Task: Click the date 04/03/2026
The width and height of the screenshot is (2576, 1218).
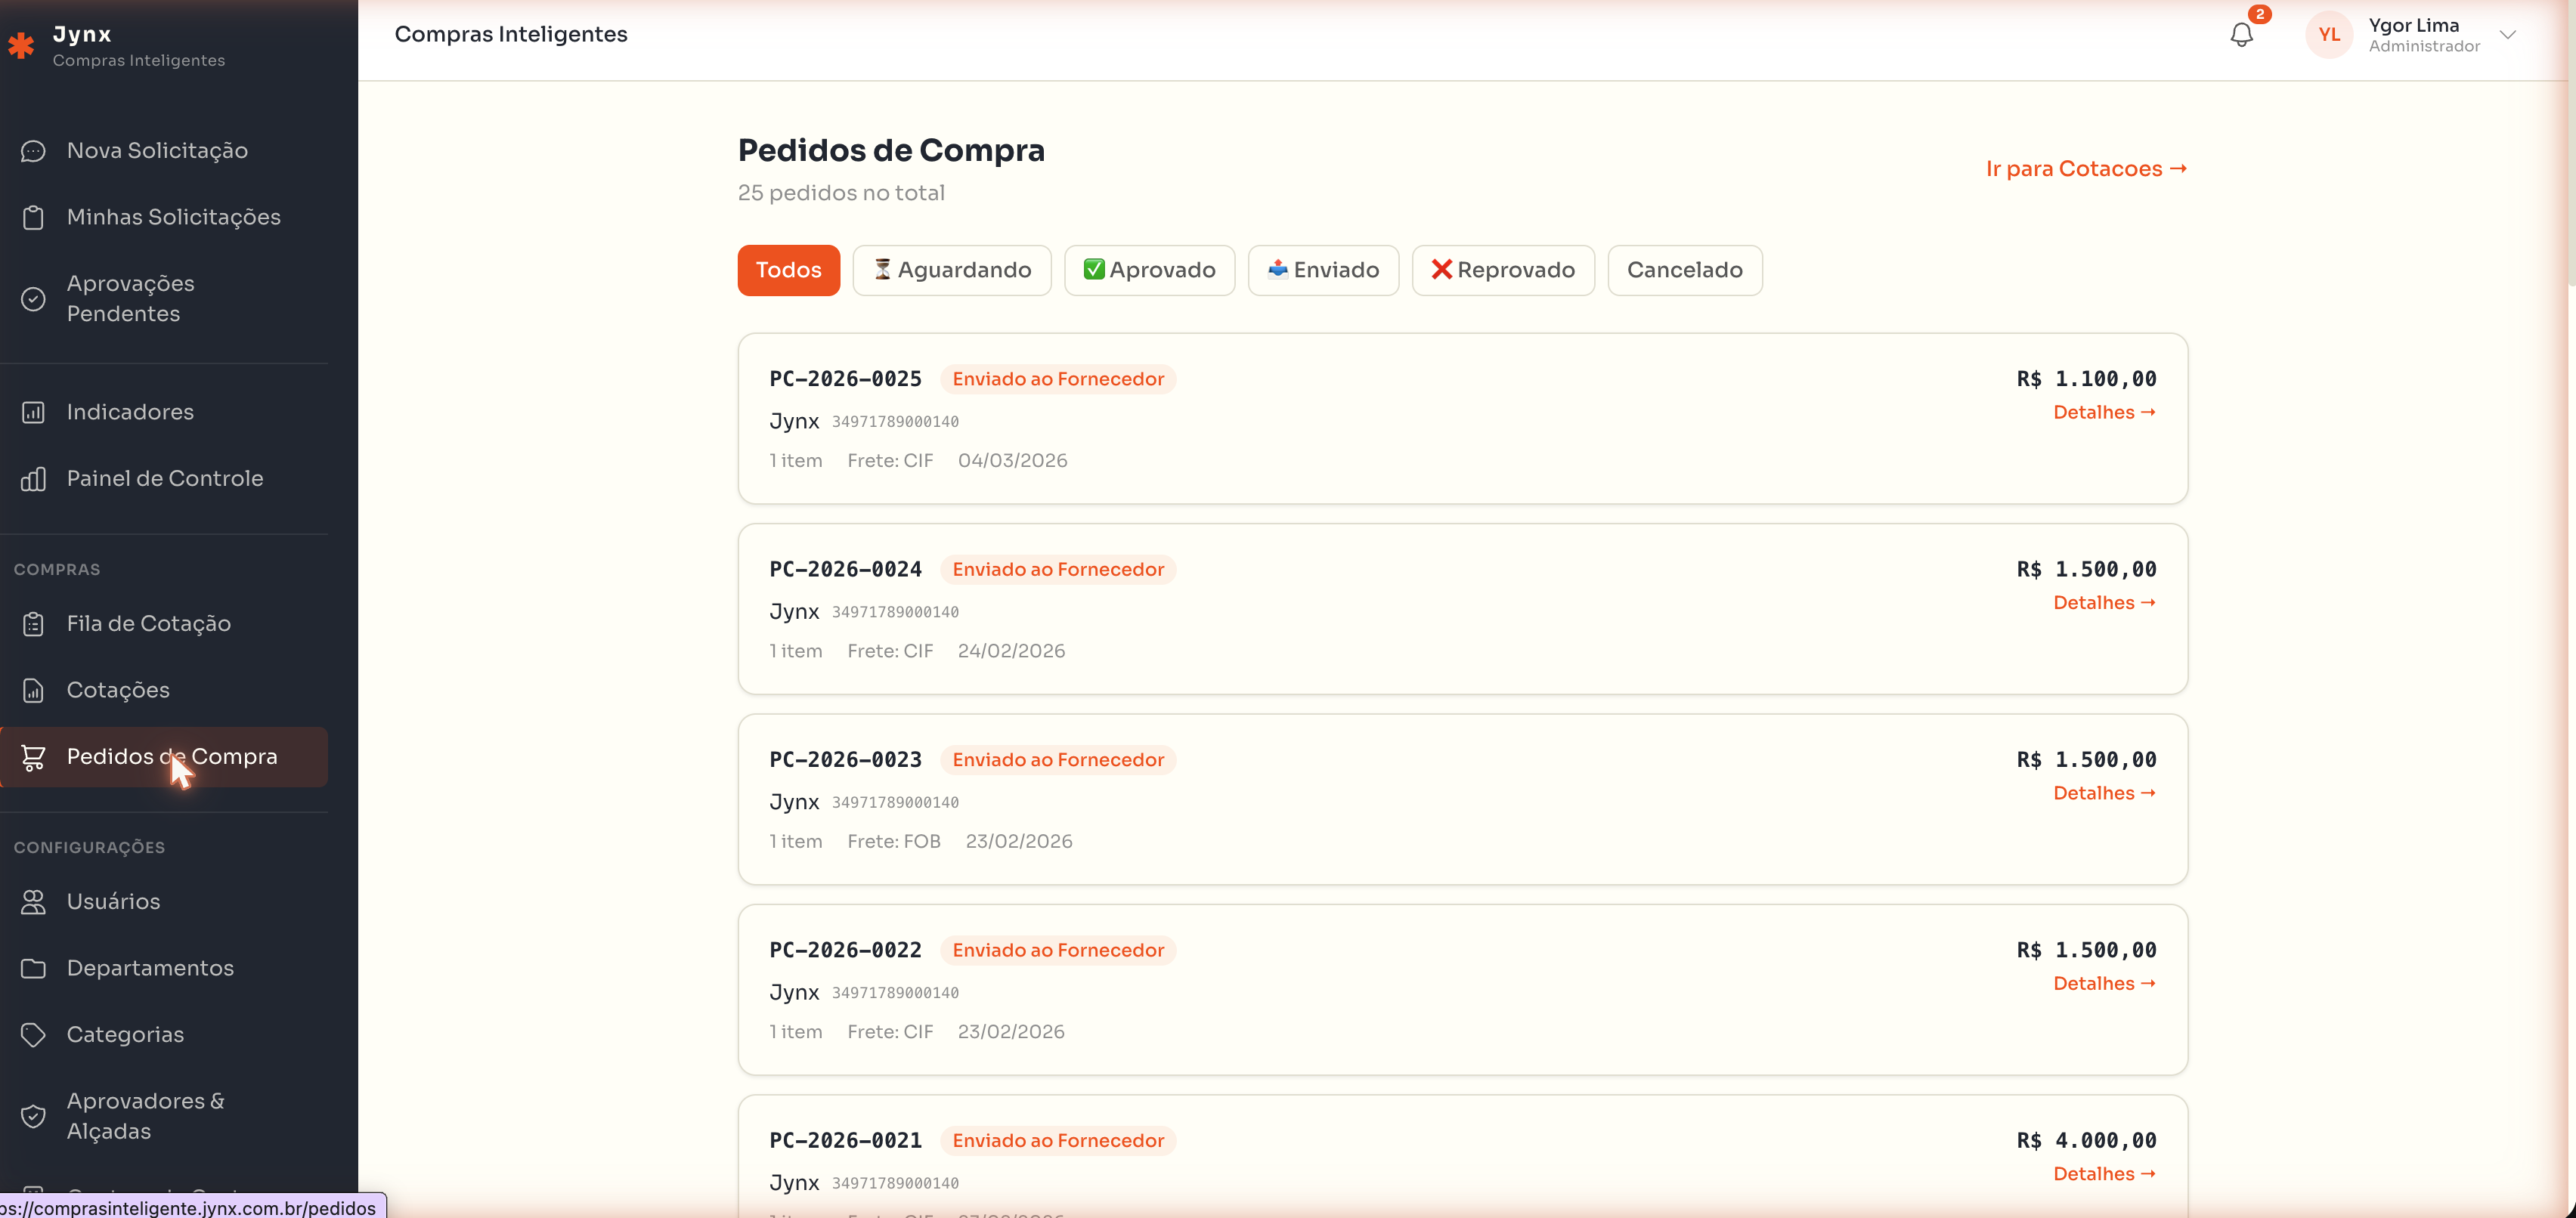Action: (1012, 461)
